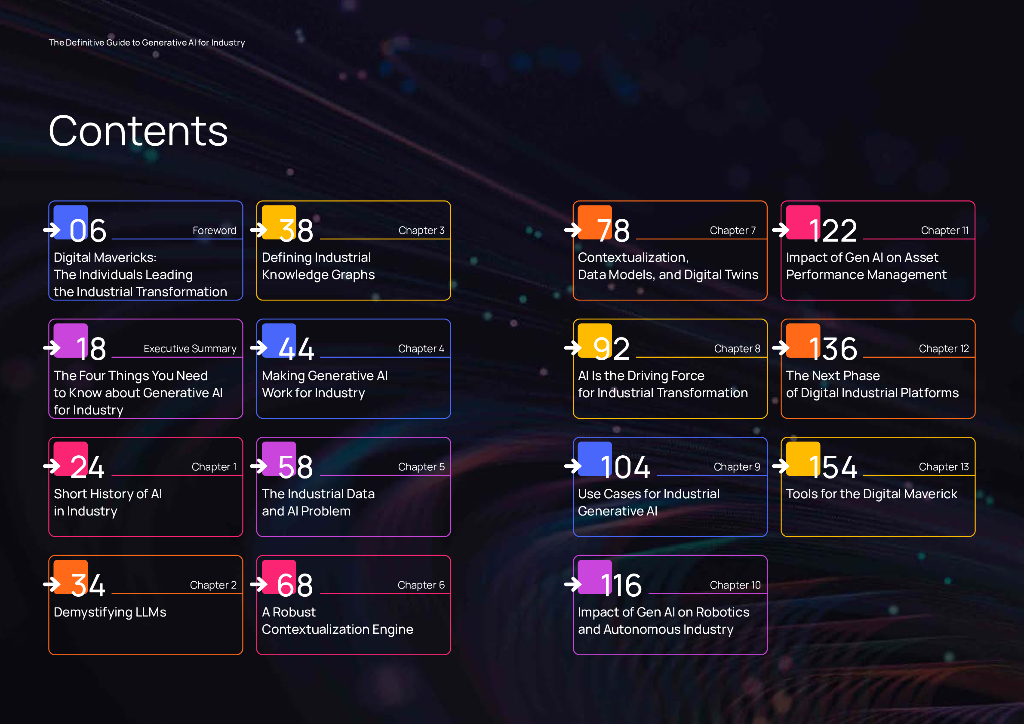Open 'Use Cases for Industrial Generative AI'
This screenshot has width=1024, height=724.
pos(648,503)
